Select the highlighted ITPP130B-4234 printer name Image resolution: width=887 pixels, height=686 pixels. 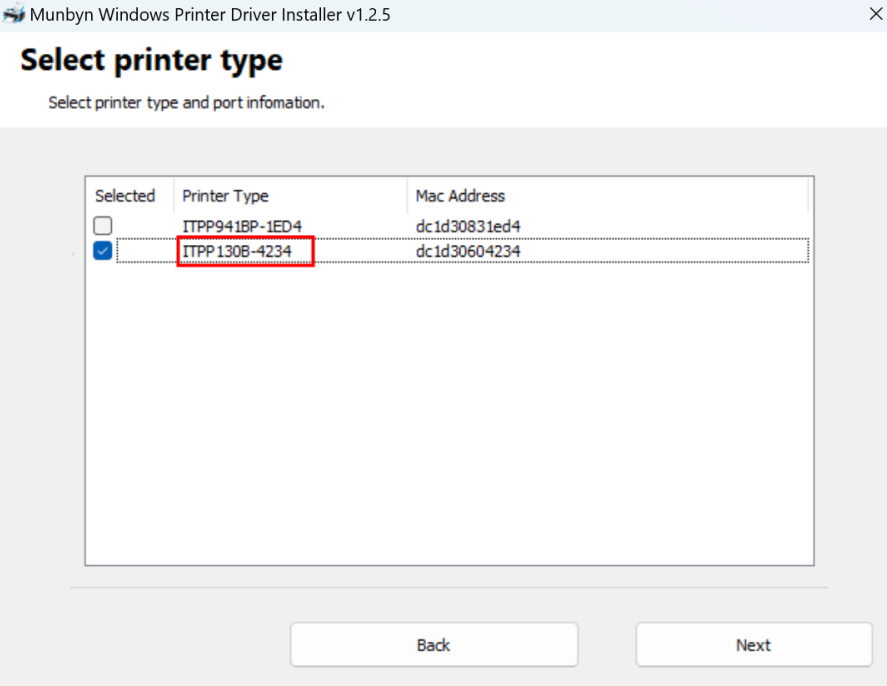[238, 252]
